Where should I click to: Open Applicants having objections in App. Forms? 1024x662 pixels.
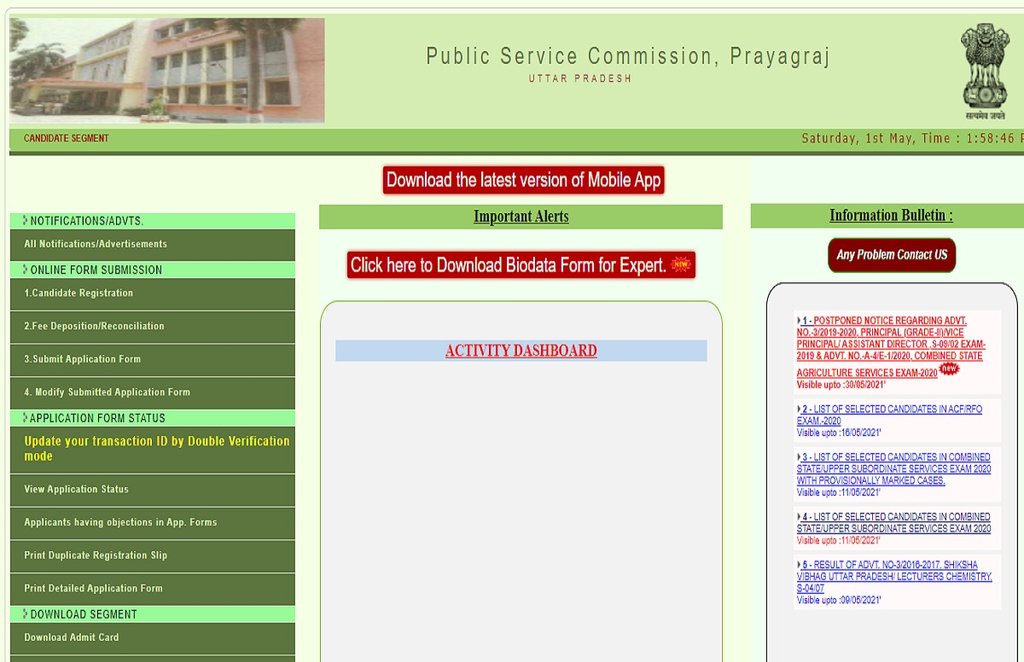152,523
